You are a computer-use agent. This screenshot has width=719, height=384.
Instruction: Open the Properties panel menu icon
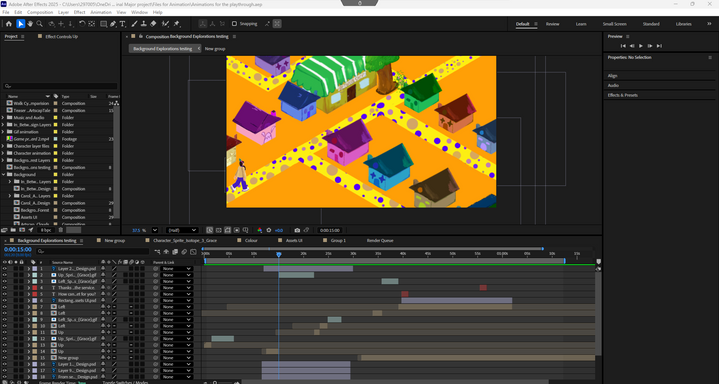(x=710, y=57)
